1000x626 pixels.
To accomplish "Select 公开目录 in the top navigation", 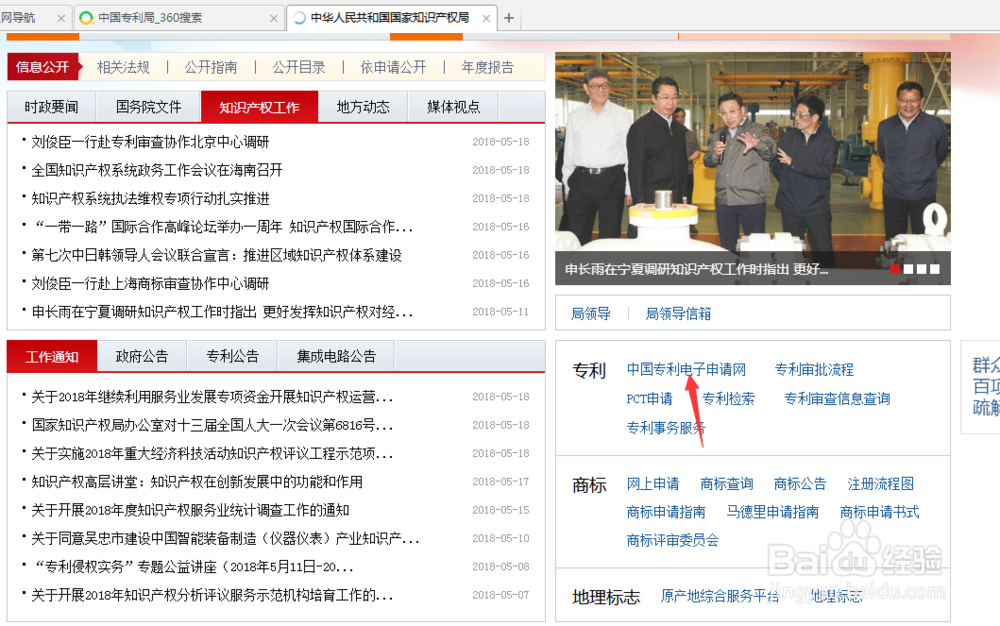I will click(298, 67).
